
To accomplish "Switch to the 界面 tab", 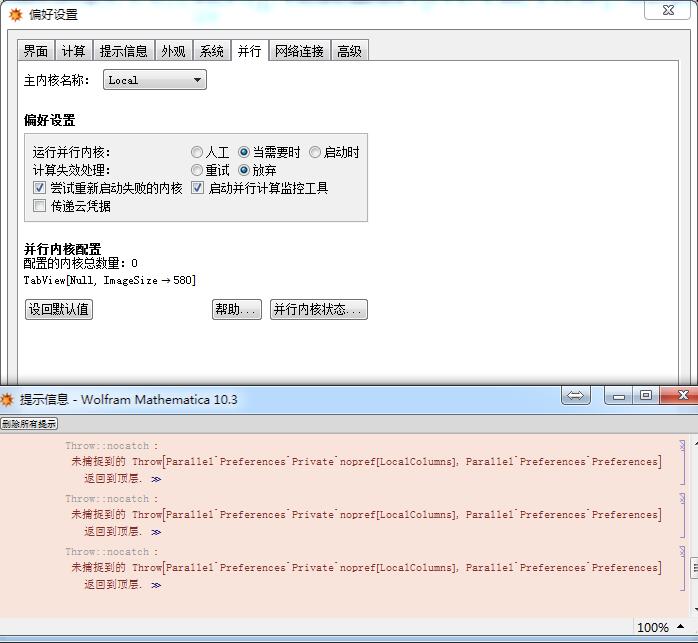I will click(x=36, y=51).
